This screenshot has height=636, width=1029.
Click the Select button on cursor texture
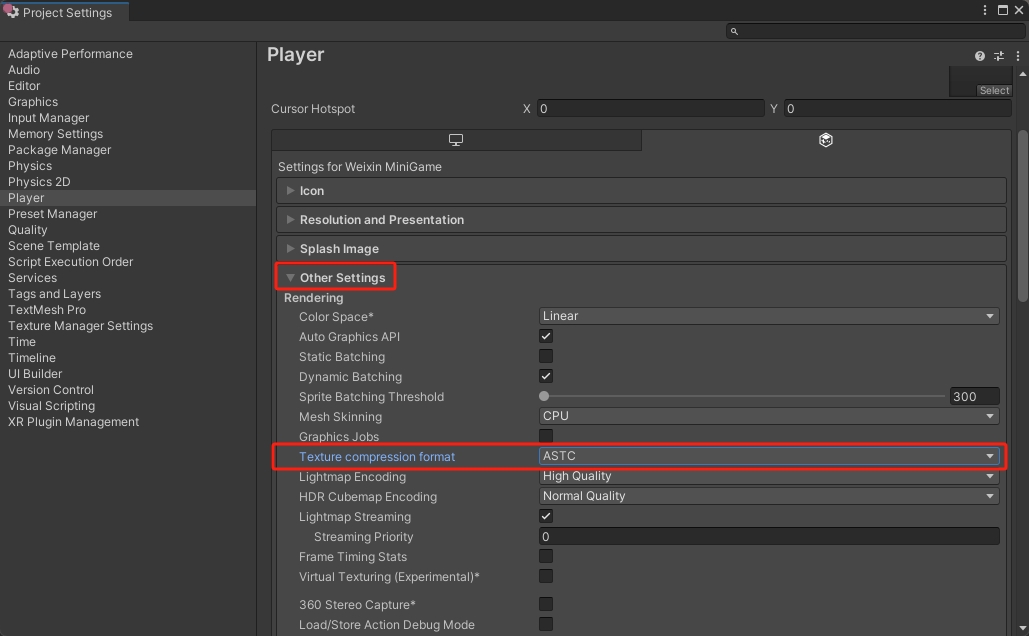pos(994,91)
